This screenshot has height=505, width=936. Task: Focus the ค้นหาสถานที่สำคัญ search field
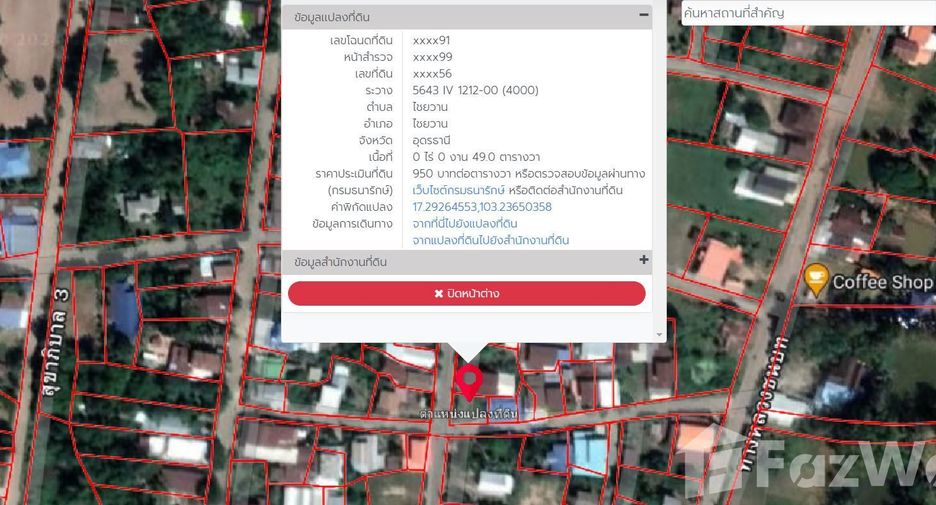tap(808, 13)
